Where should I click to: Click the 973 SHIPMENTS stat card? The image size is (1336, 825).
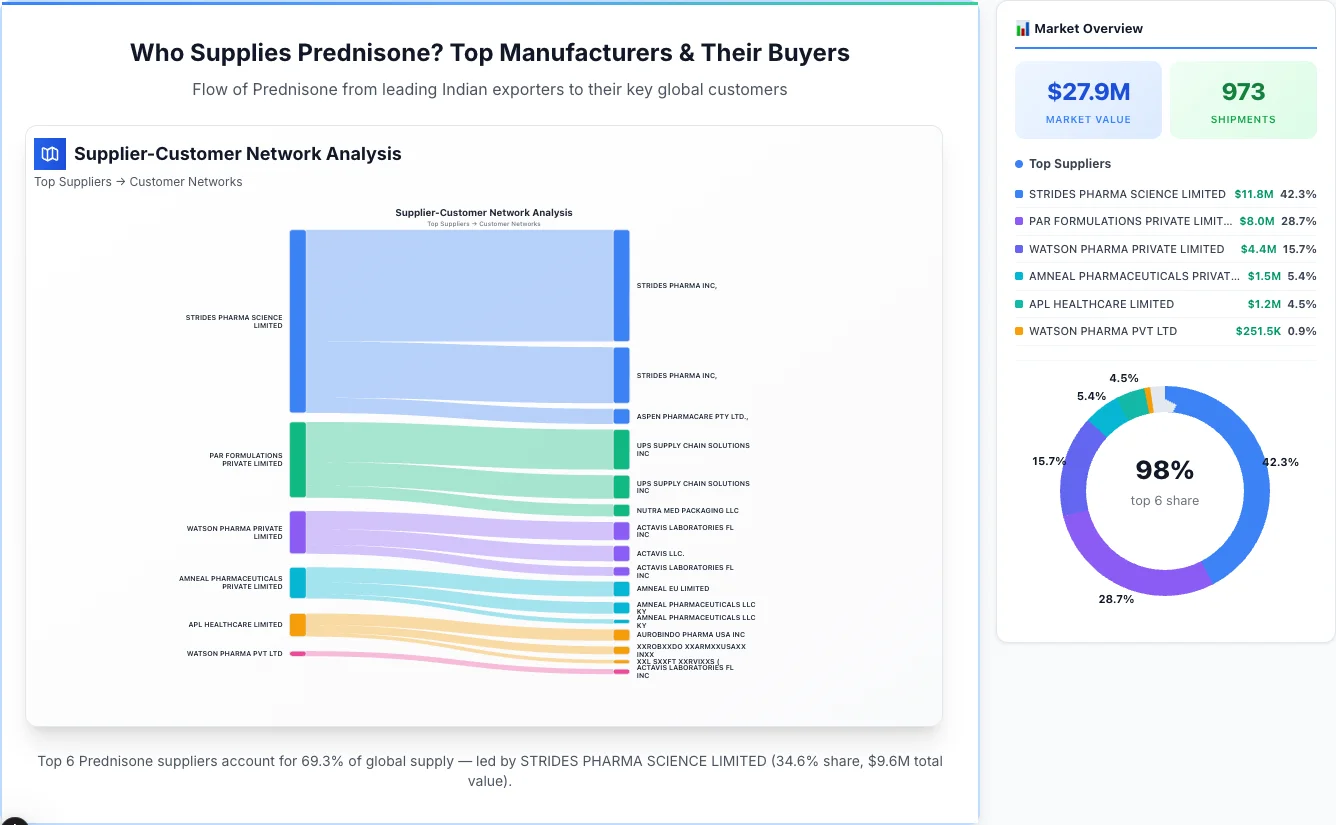coord(1243,99)
